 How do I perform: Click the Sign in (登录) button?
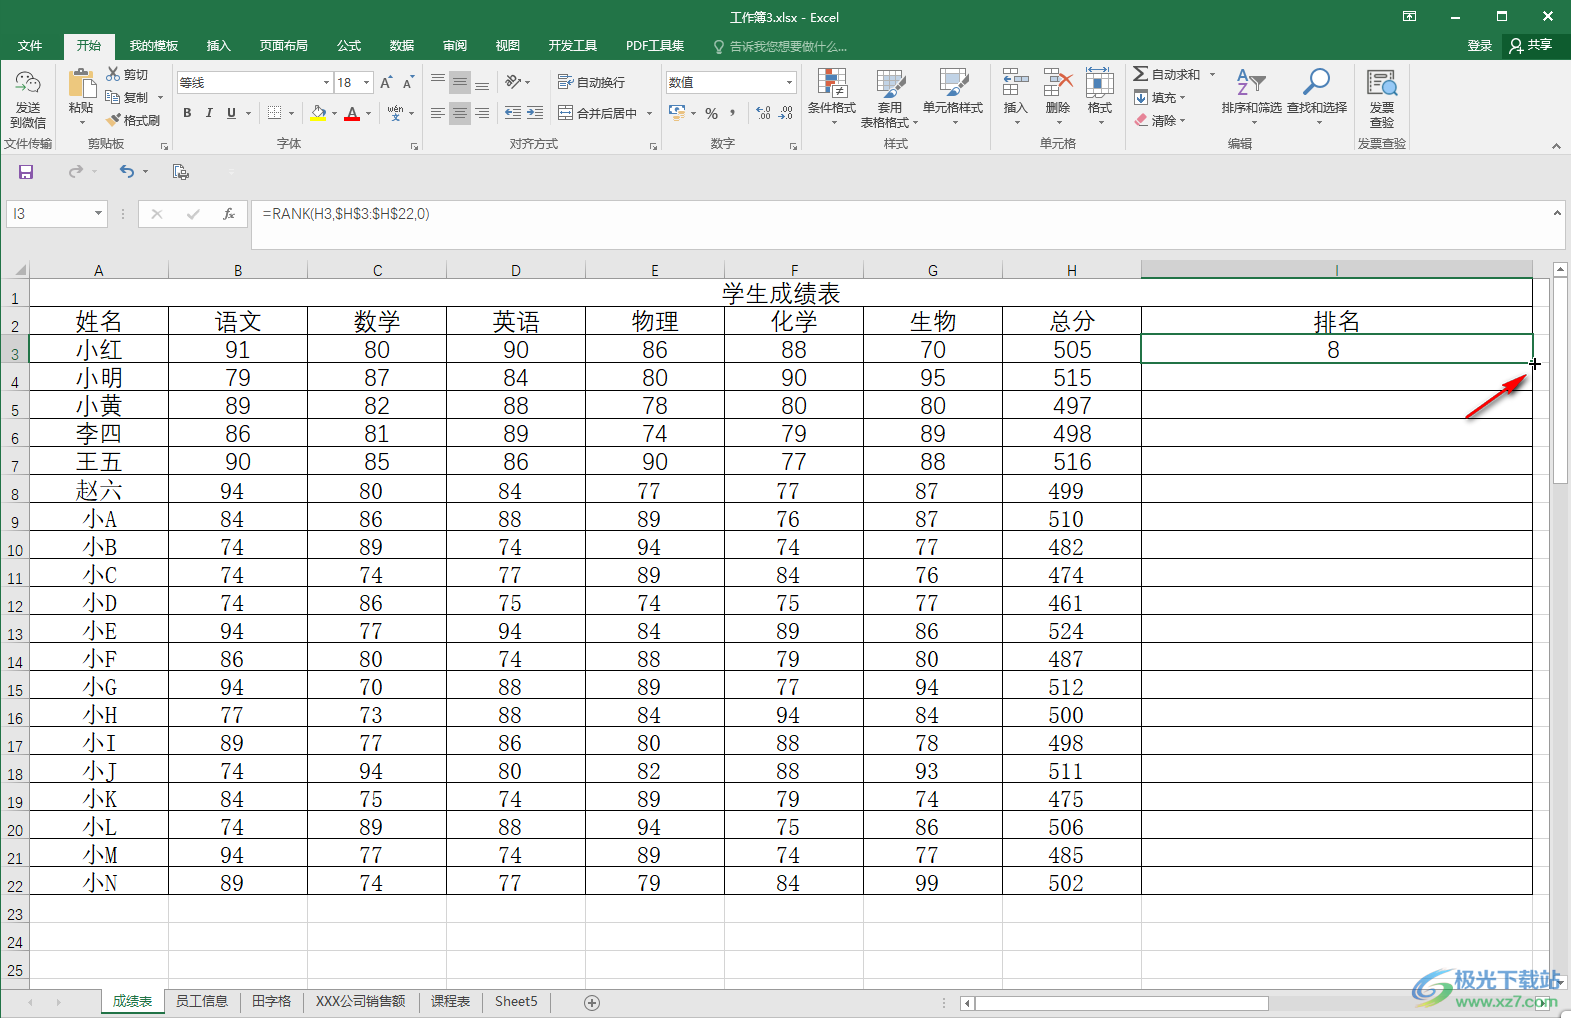[1480, 46]
